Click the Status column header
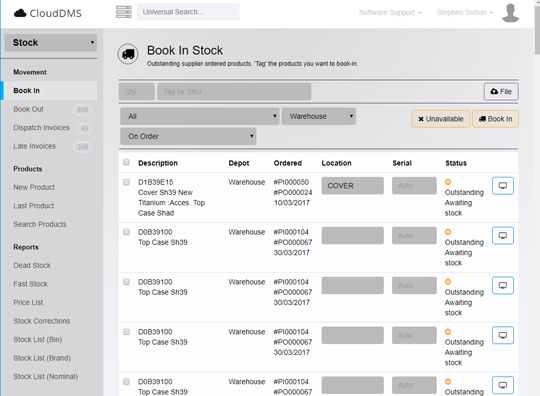 click(456, 163)
